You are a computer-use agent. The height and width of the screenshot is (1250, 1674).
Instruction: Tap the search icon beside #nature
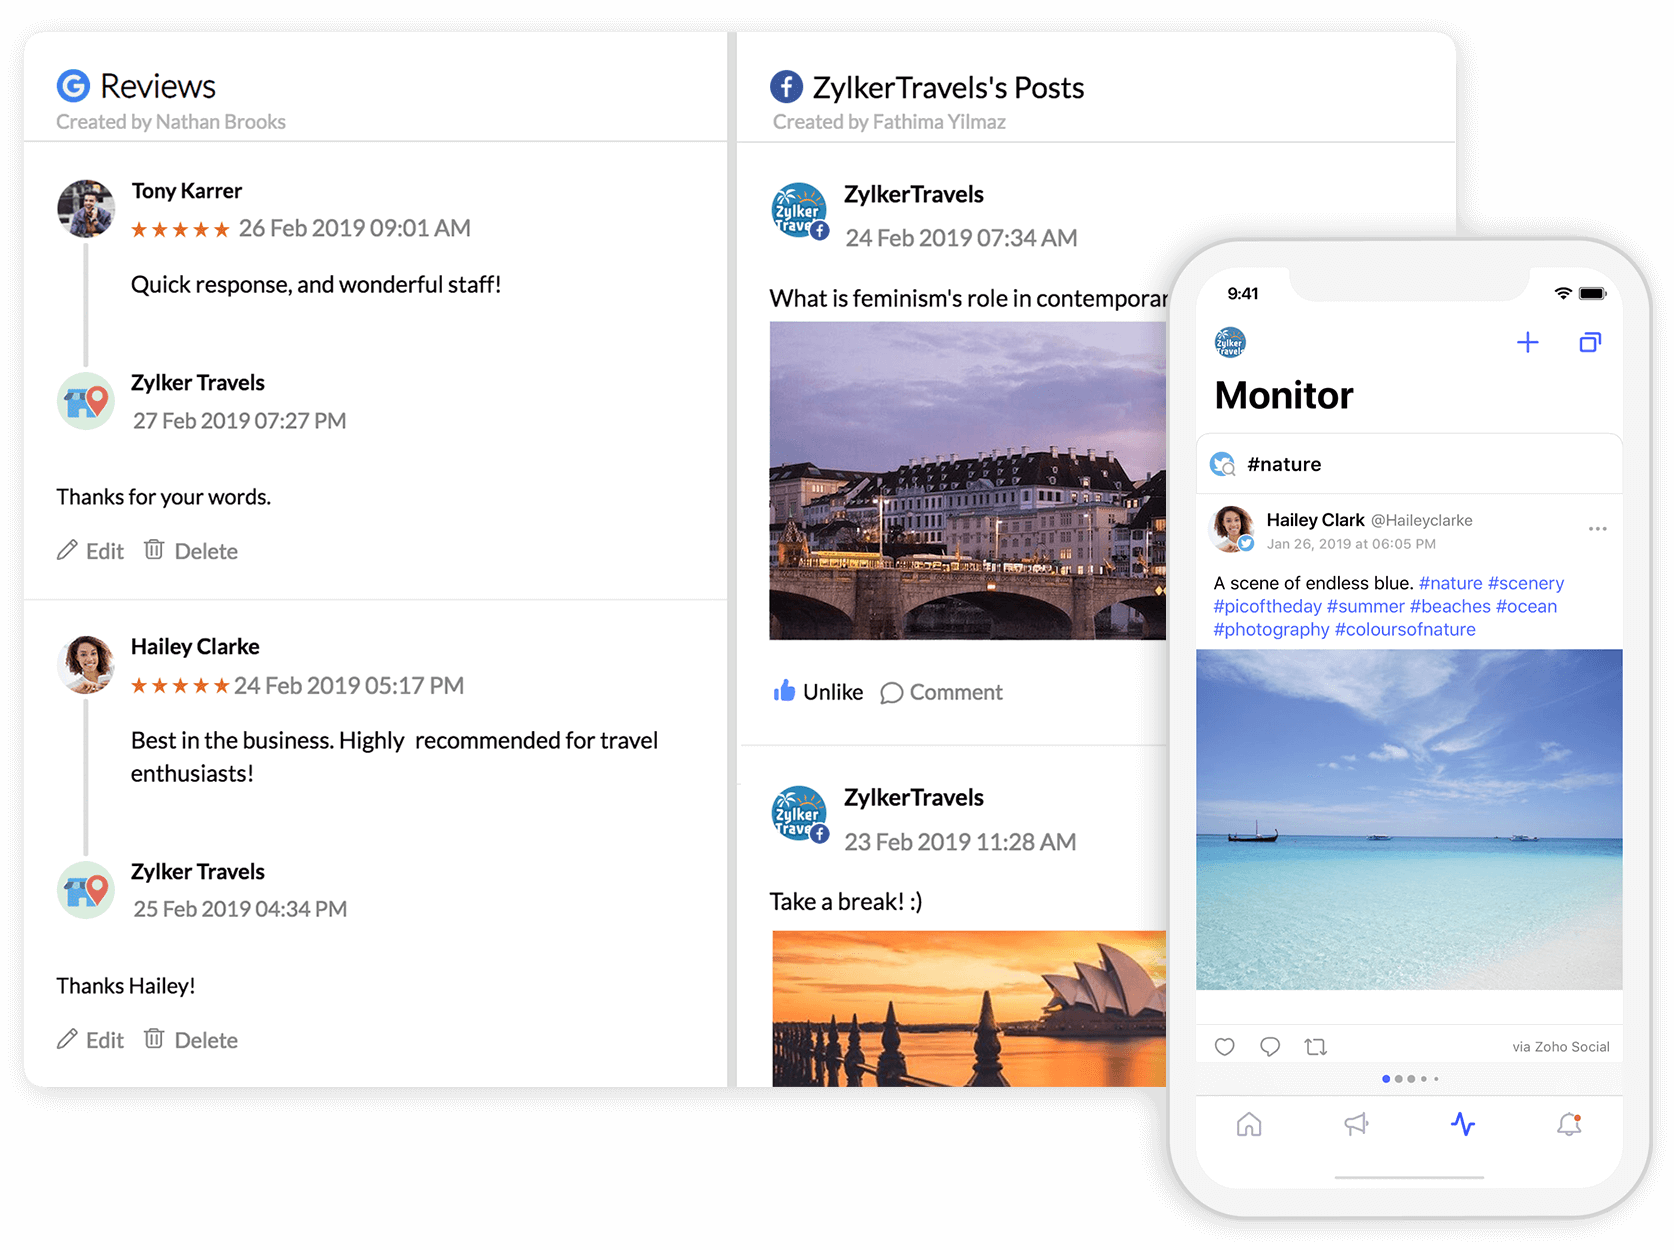pos(1223,464)
